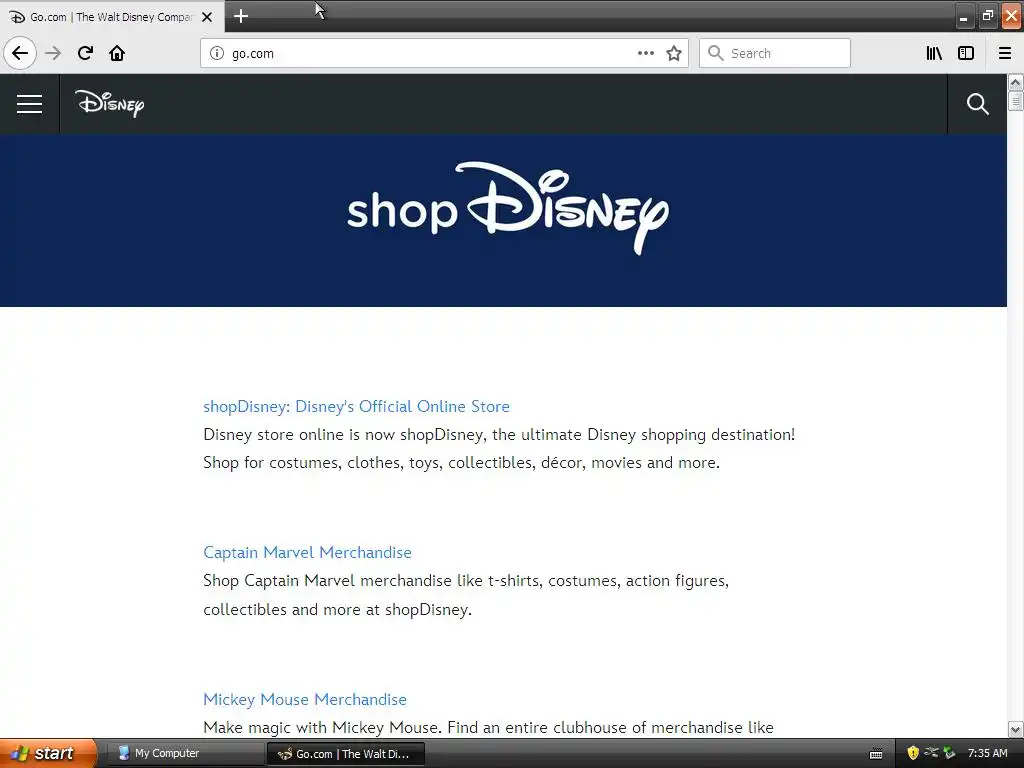Viewport: 1024px width, 768px height.
Task: Click text 'collectibles and more at shopDisney.'
Action: (337, 609)
